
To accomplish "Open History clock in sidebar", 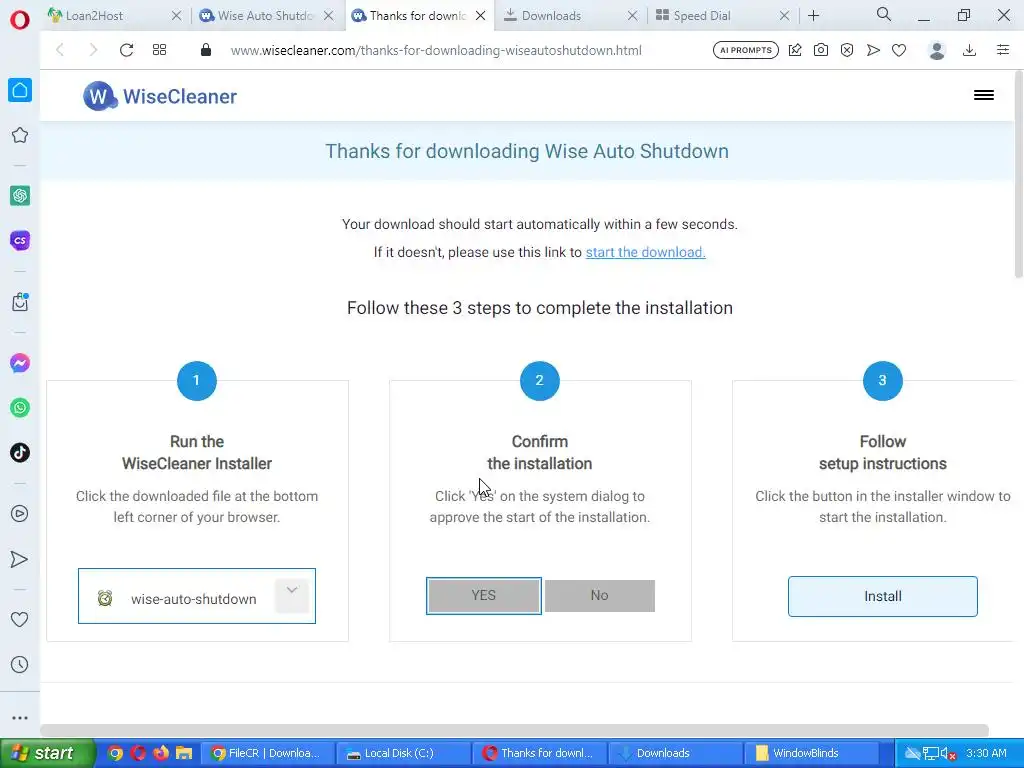I will (20, 664).
